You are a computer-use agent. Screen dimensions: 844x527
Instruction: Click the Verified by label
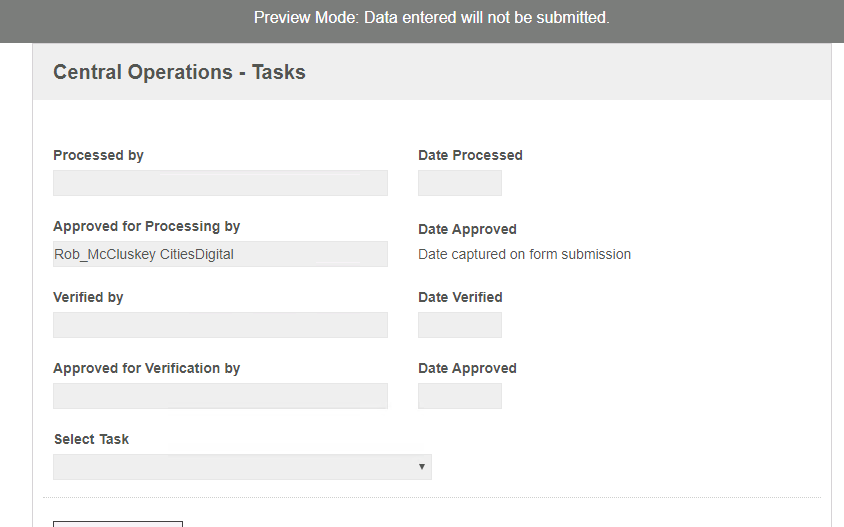coord(88,297)
